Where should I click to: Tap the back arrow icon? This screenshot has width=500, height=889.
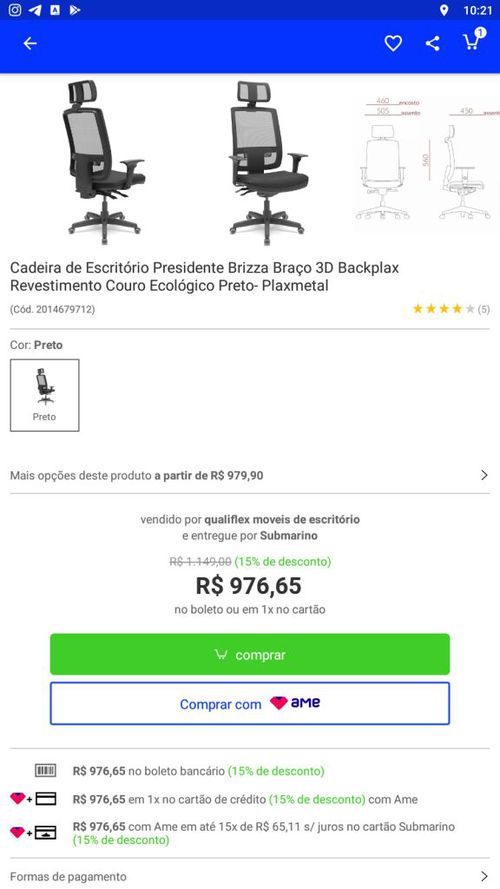point(30,43)
